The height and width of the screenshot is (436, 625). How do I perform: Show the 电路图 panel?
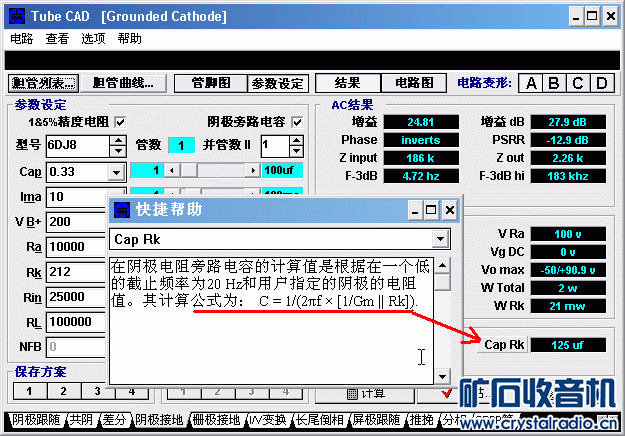coord(414,83)
